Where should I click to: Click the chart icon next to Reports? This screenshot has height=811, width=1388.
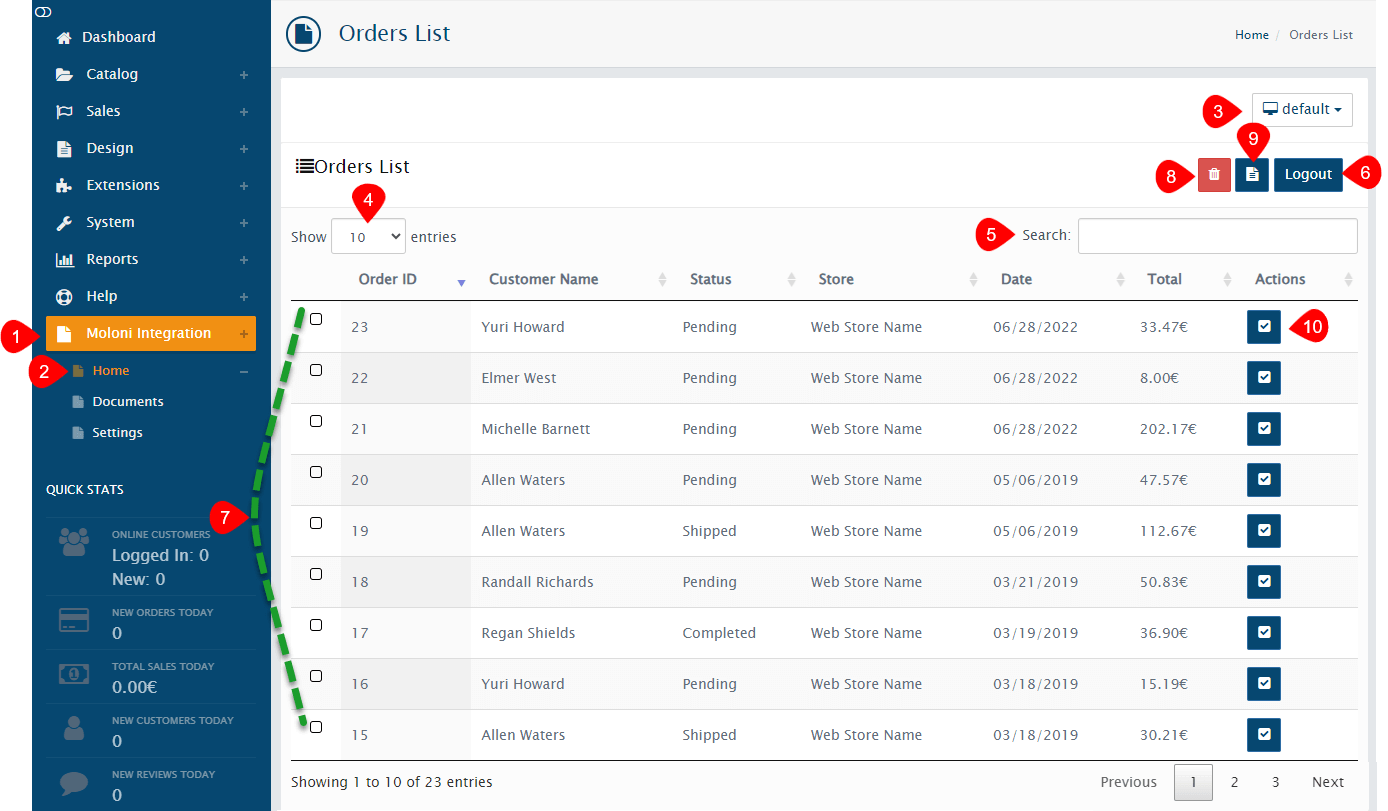pyautogui.click(x=64, y=260)
